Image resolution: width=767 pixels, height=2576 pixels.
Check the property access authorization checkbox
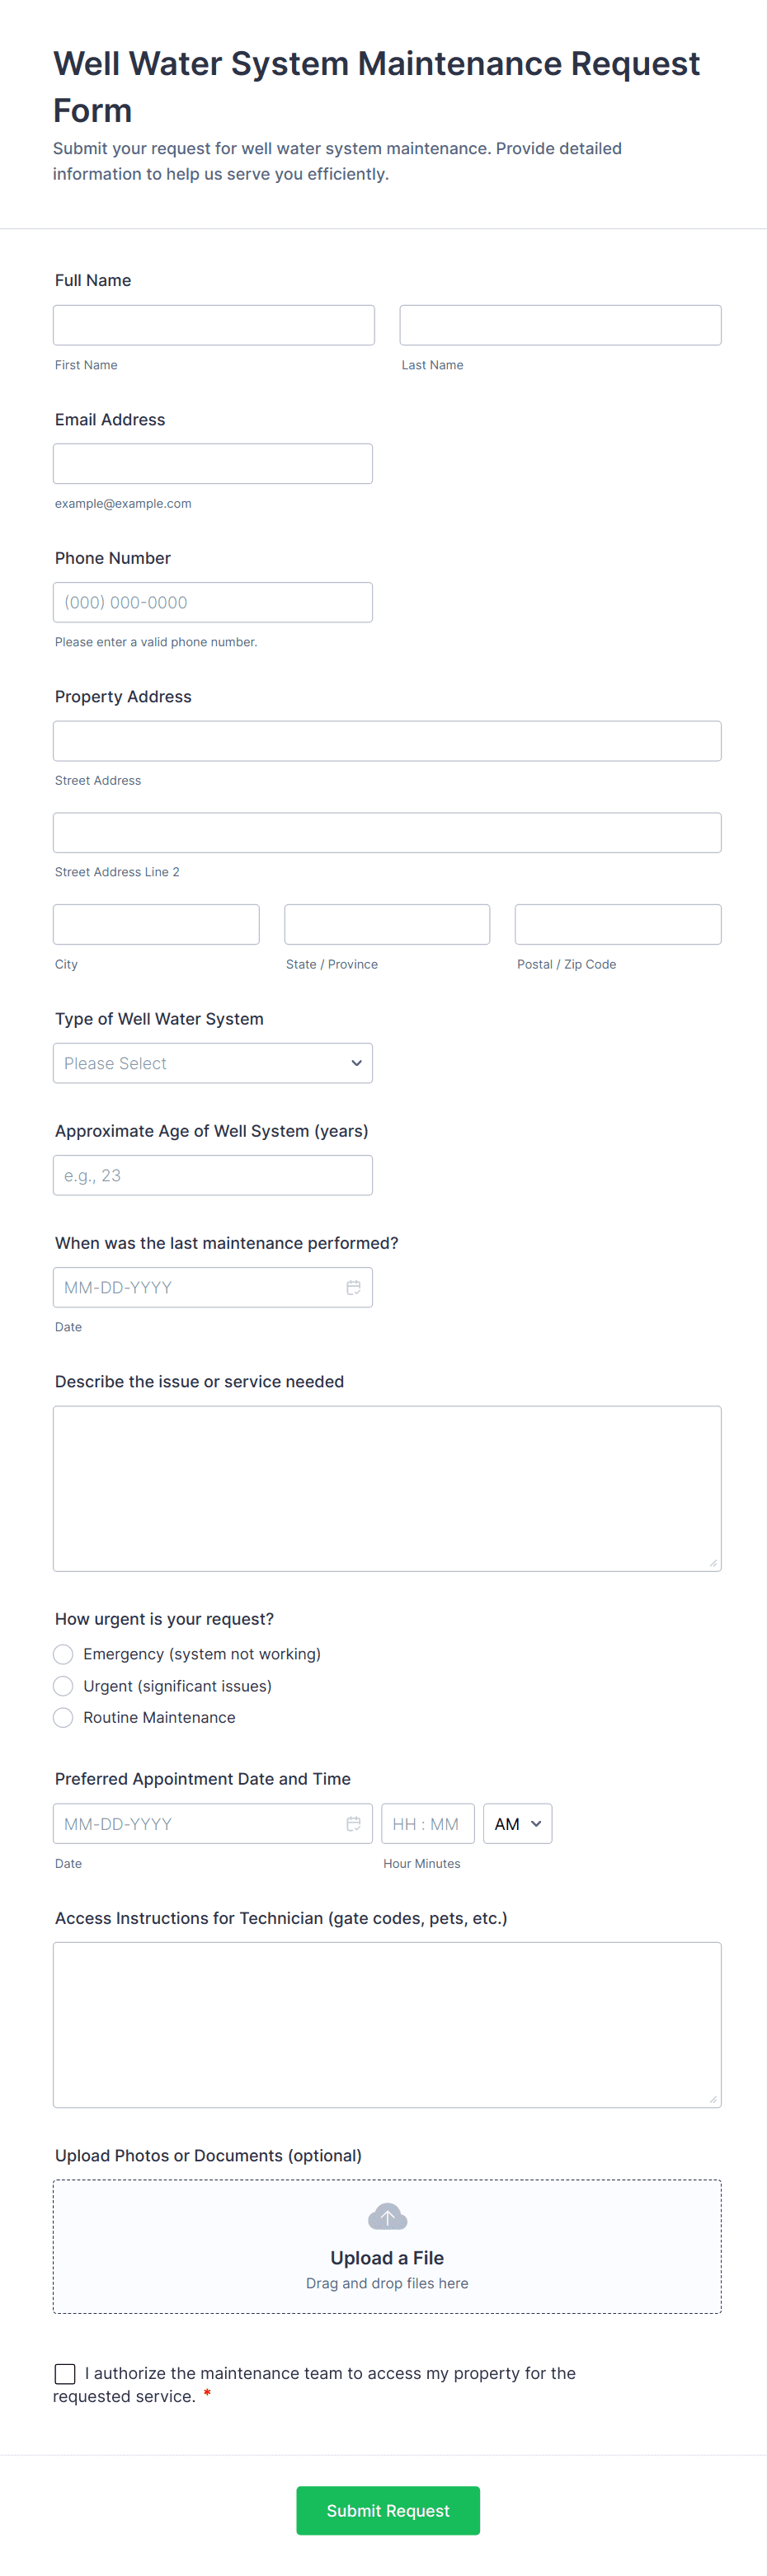click(x=65, y=2373)
